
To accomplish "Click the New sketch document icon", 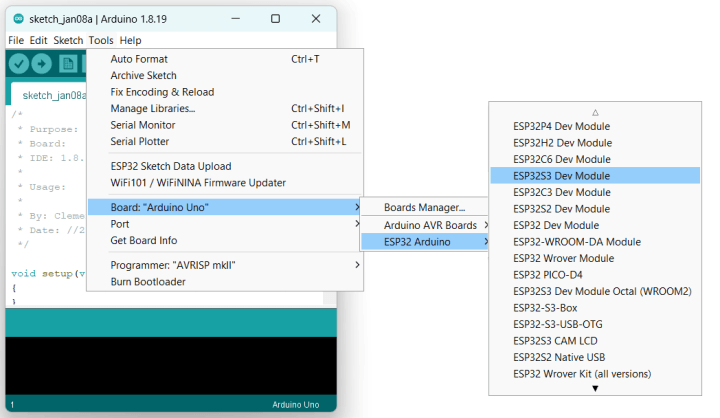I will click(x=68, y=64).
